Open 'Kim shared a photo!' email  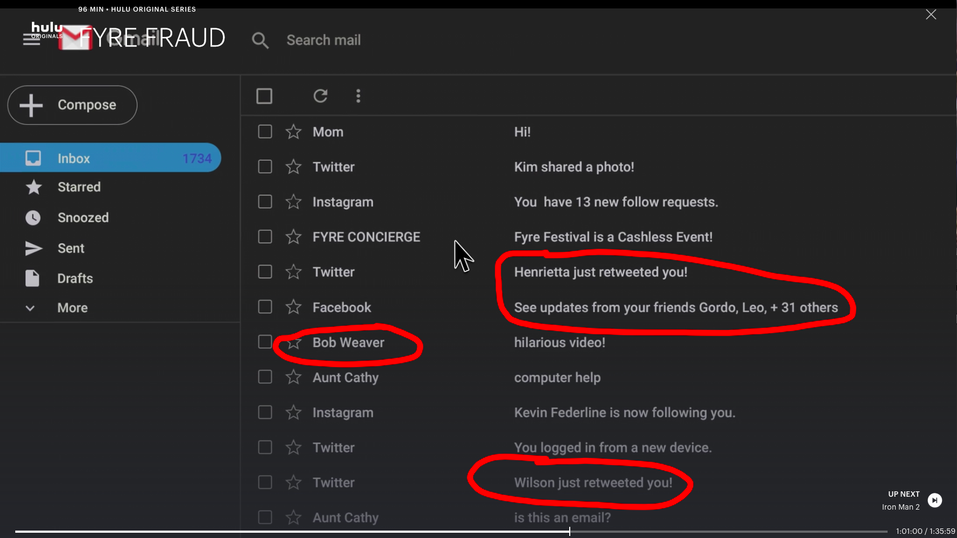(x=574, y=167)
